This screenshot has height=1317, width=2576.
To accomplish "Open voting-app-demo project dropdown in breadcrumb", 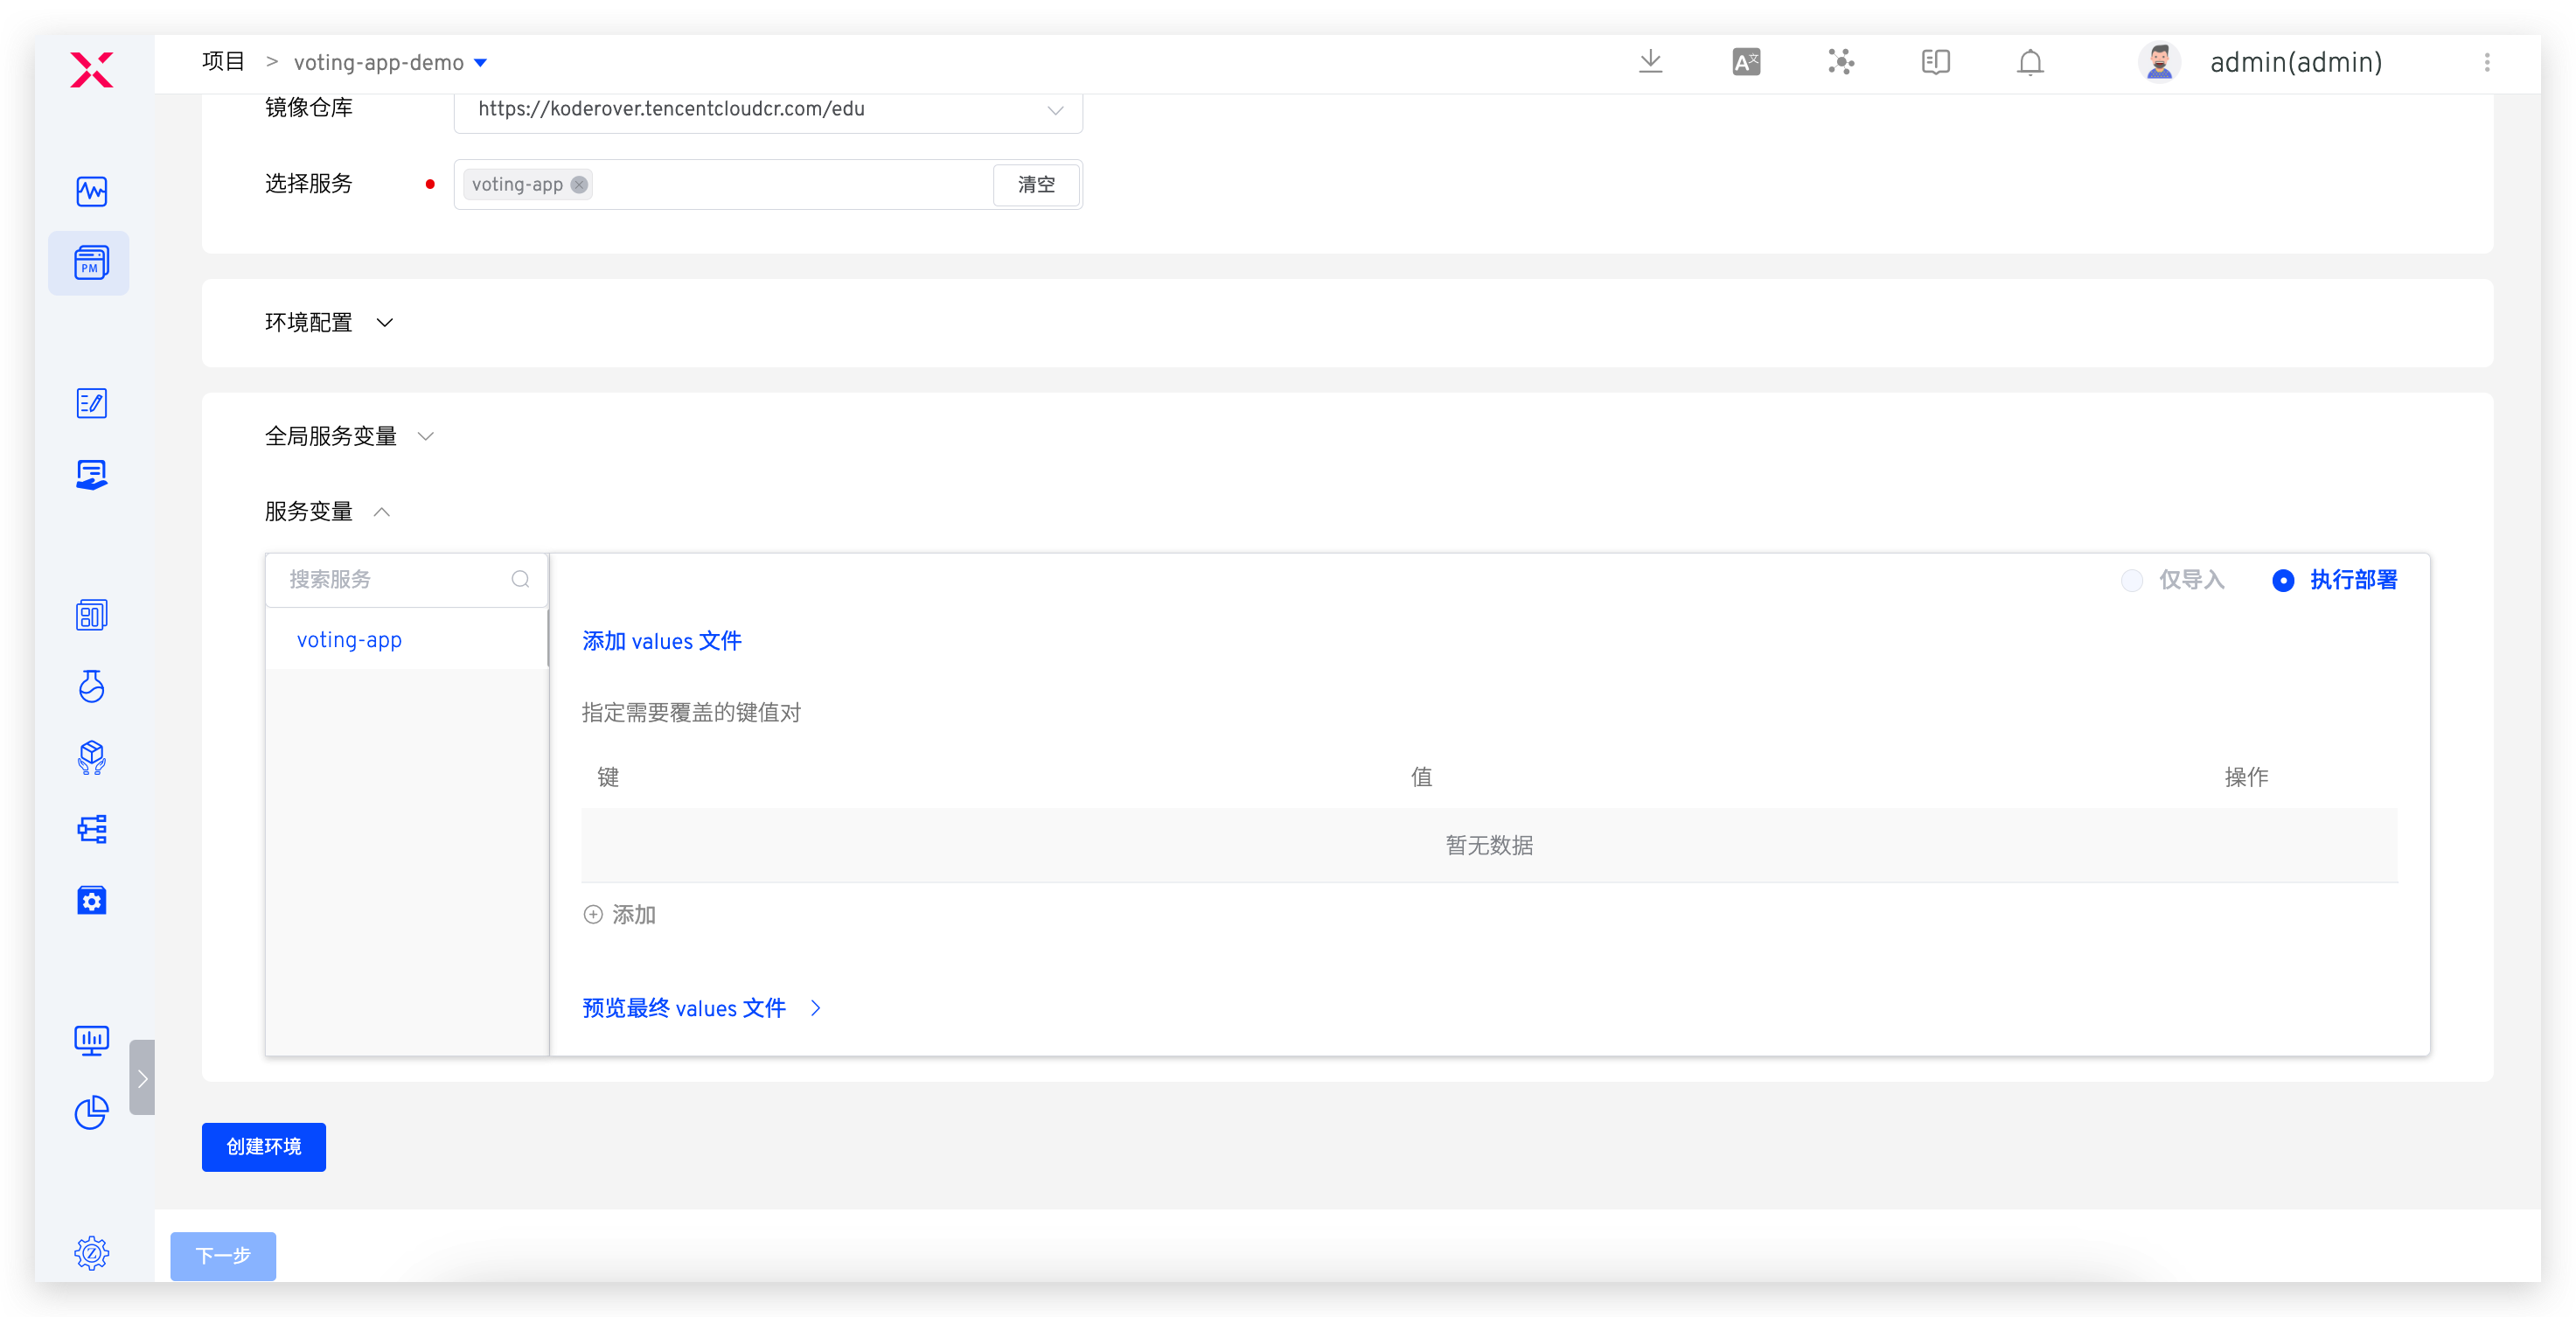I will click(480, 62).
